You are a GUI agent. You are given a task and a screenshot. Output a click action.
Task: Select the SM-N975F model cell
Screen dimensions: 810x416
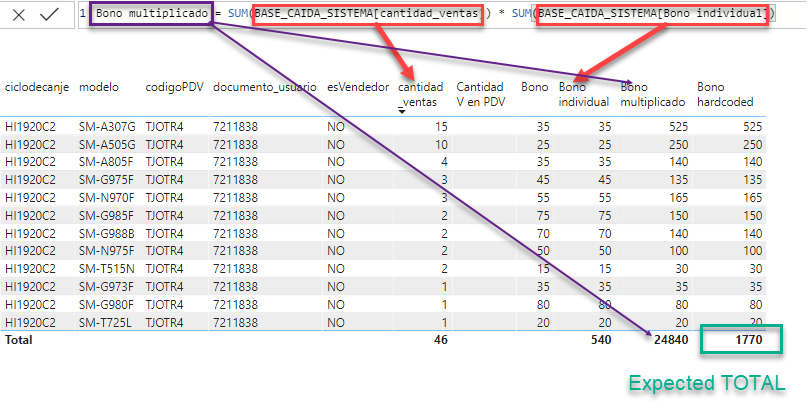click(x=106, y=251)
